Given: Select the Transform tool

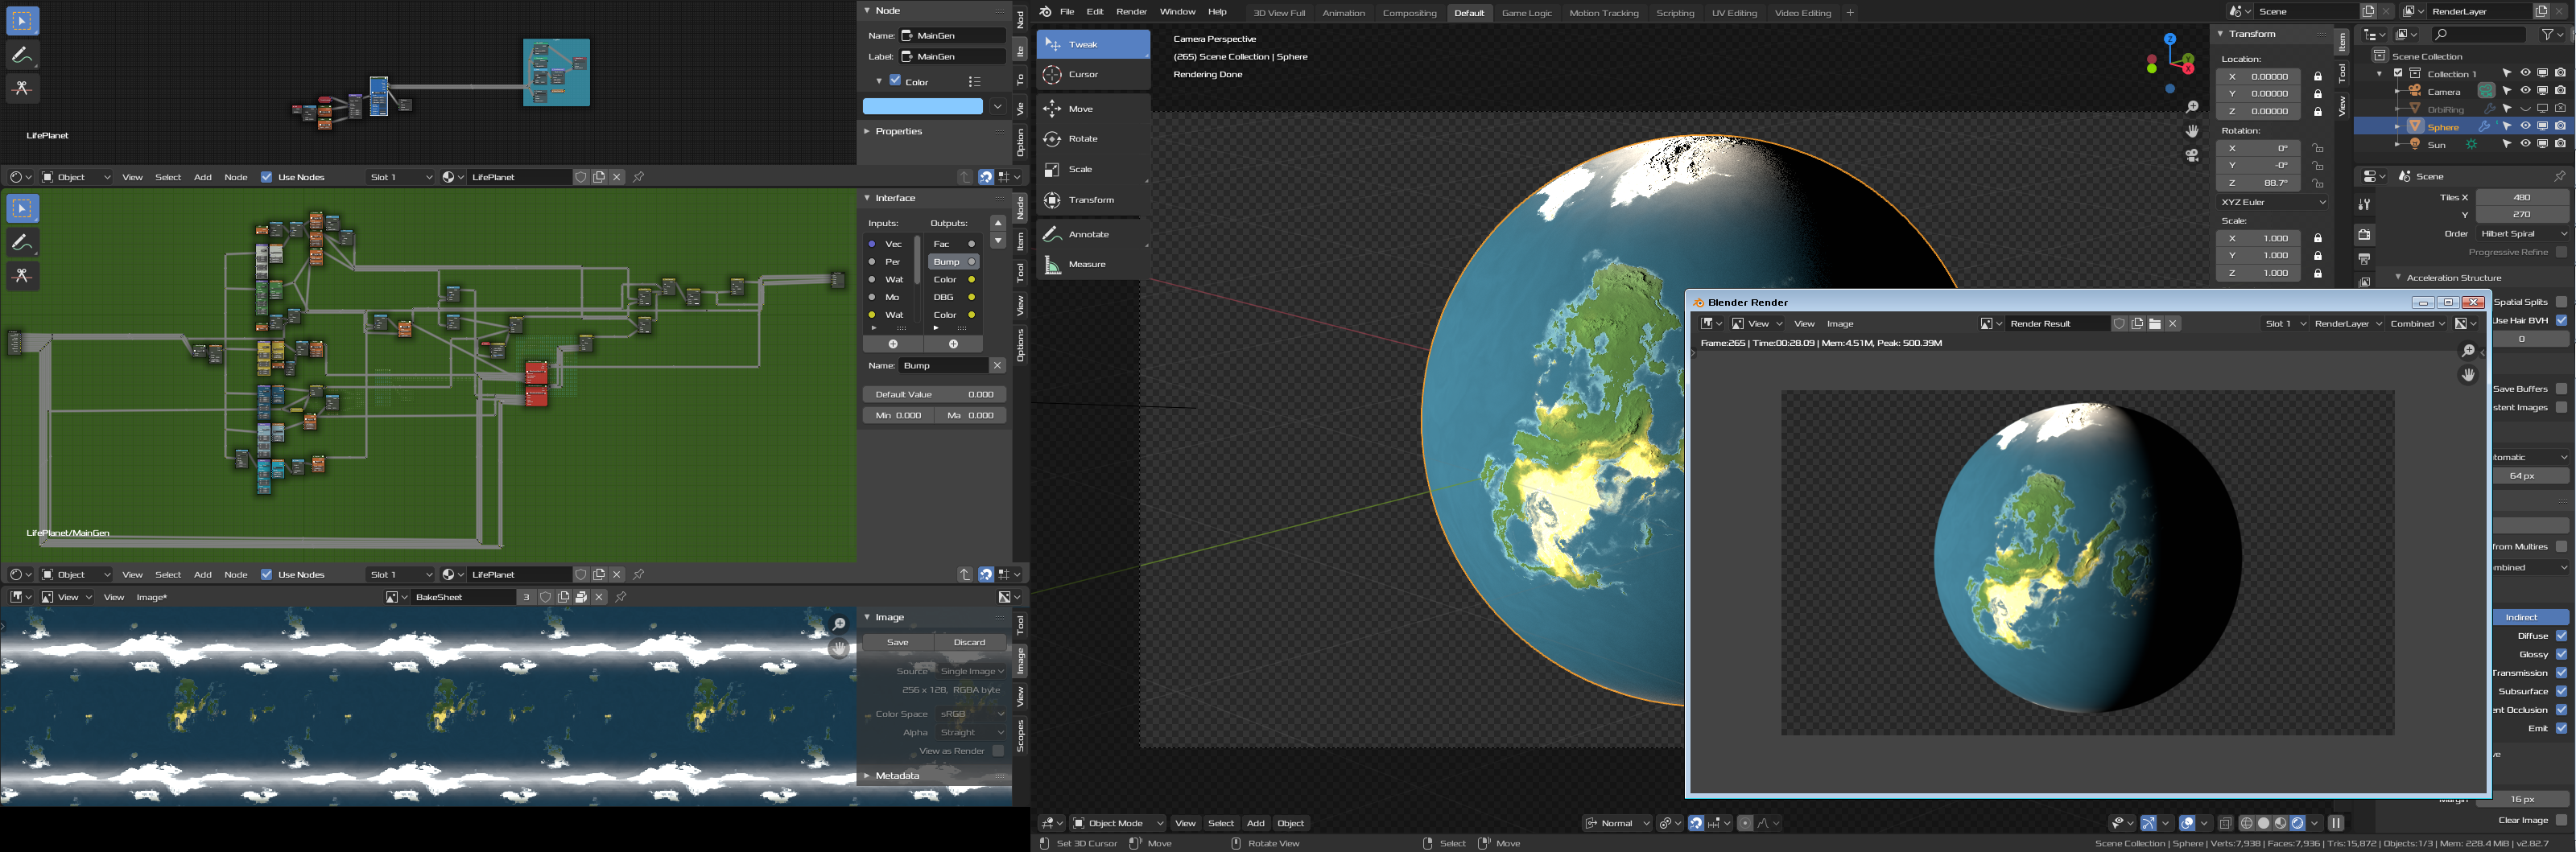Looking at the screenshot, I should pyautogui.click(x=1093, y=200).
